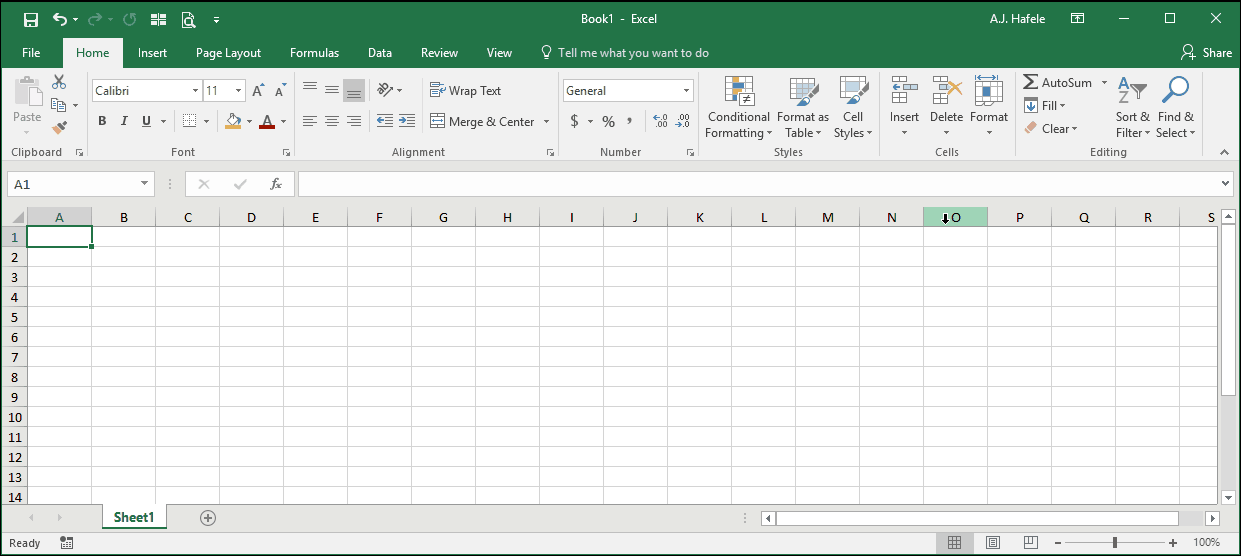This screenshot has height=556, width=1241.
Task: Expand the Name Box dropdown
Action: [145, 184]
